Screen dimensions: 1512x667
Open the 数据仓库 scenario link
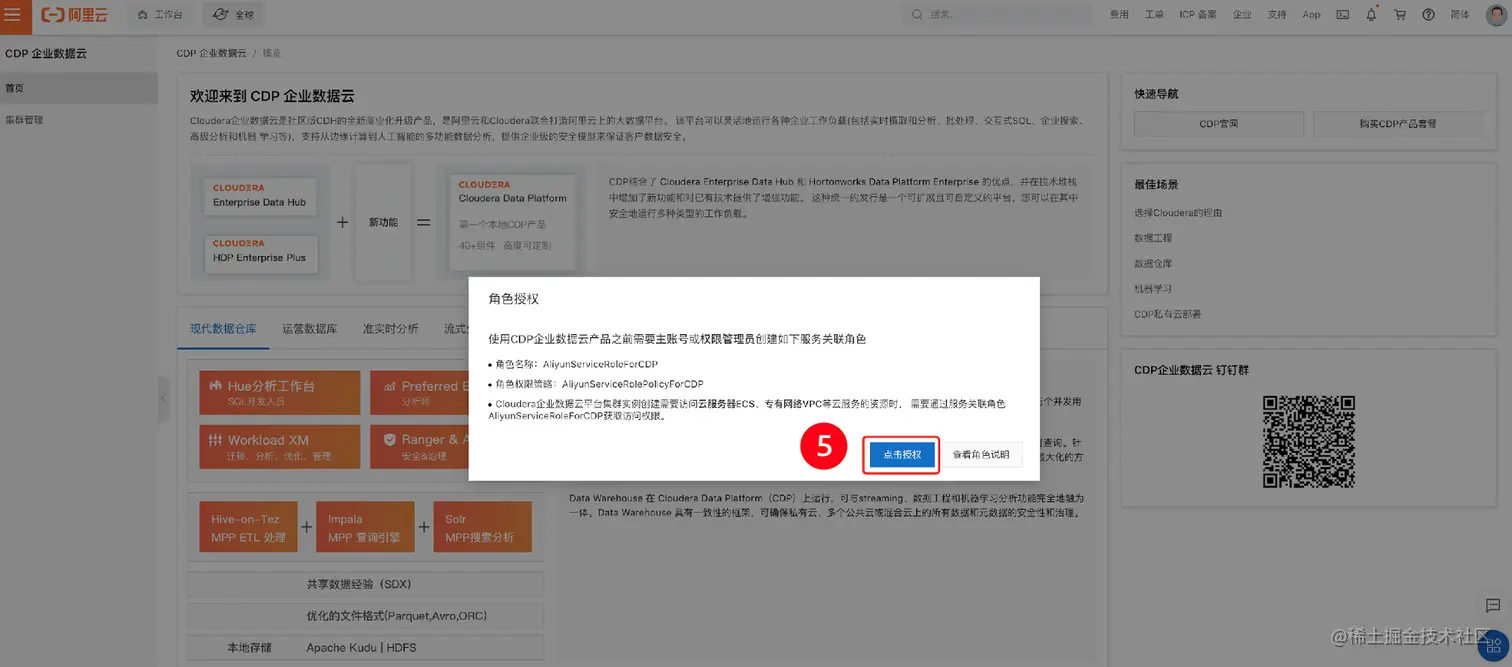[x=1153, y=263]
